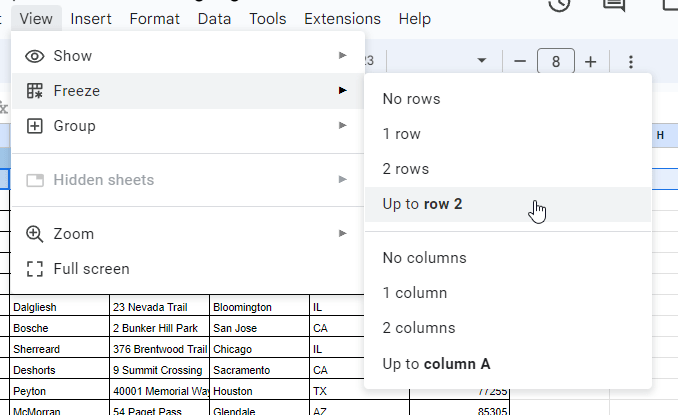Increase font size with plus button
The width and height of the screenshot is (678, 415).
(x=591, y=62)
